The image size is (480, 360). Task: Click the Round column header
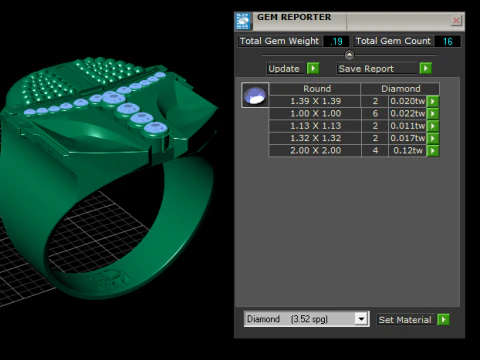click(315, 89)
